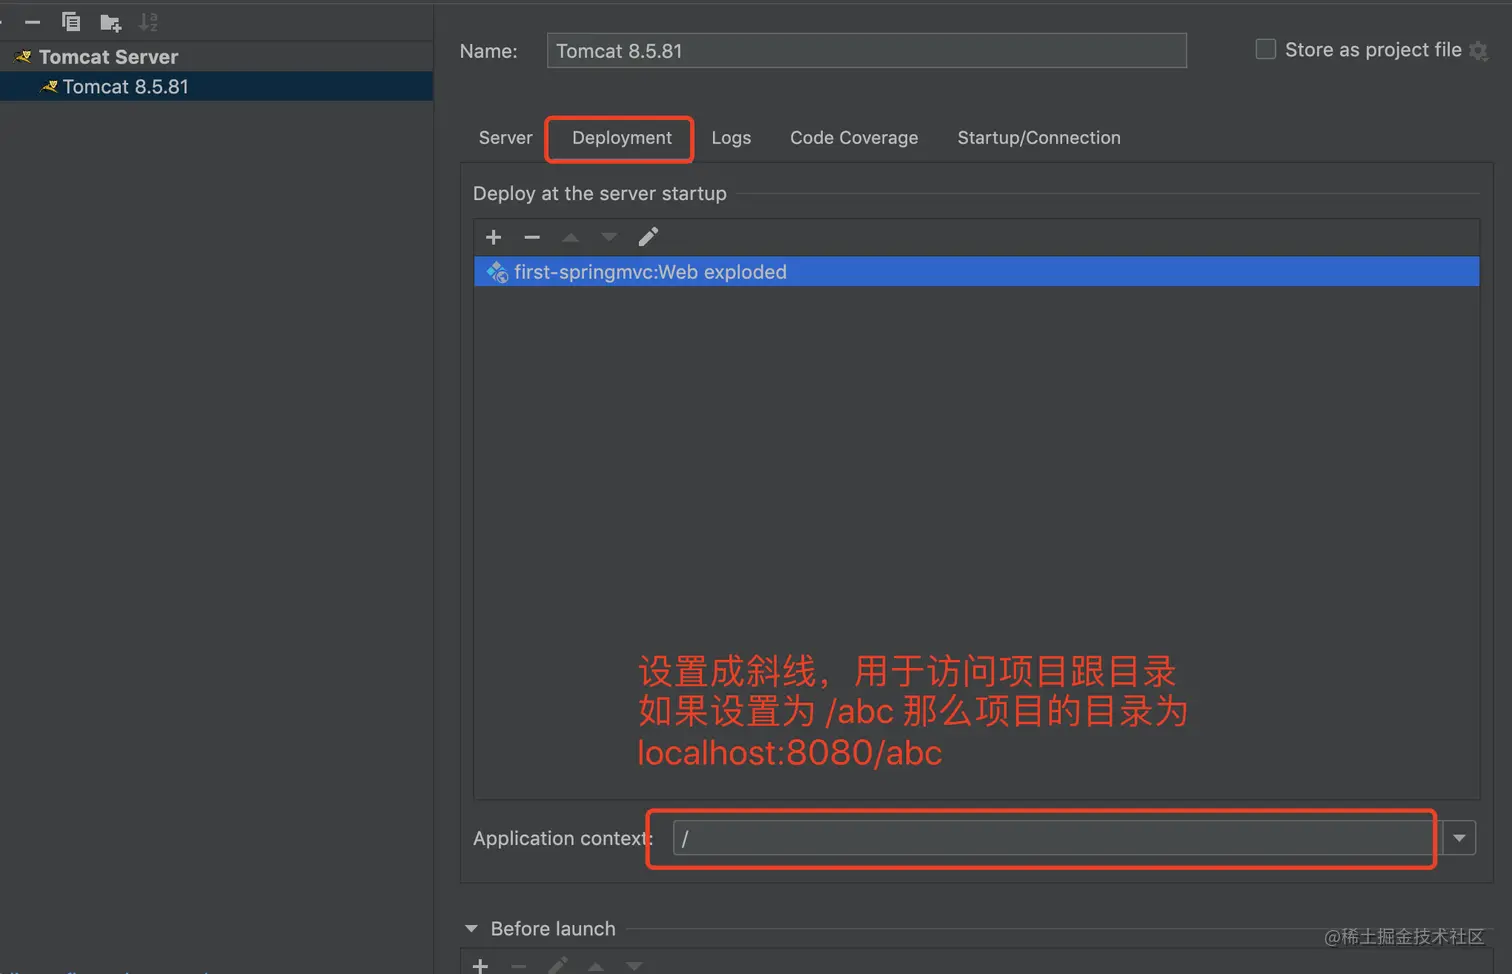
Task: Click the sort configurations icon
Action: [x=148, y=22]
